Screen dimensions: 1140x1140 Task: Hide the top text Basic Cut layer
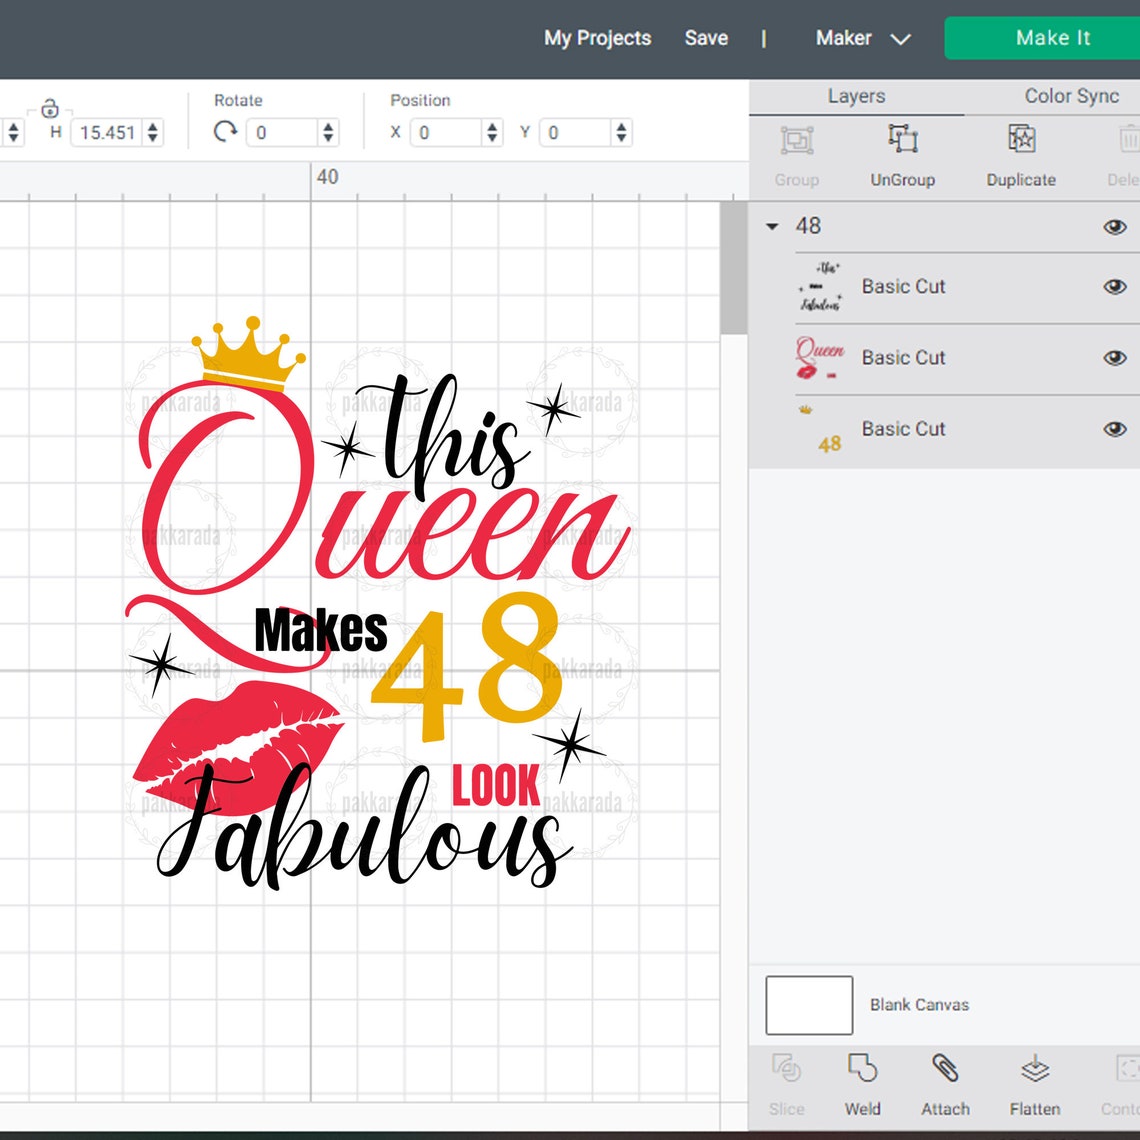(x=1114, y=286)
